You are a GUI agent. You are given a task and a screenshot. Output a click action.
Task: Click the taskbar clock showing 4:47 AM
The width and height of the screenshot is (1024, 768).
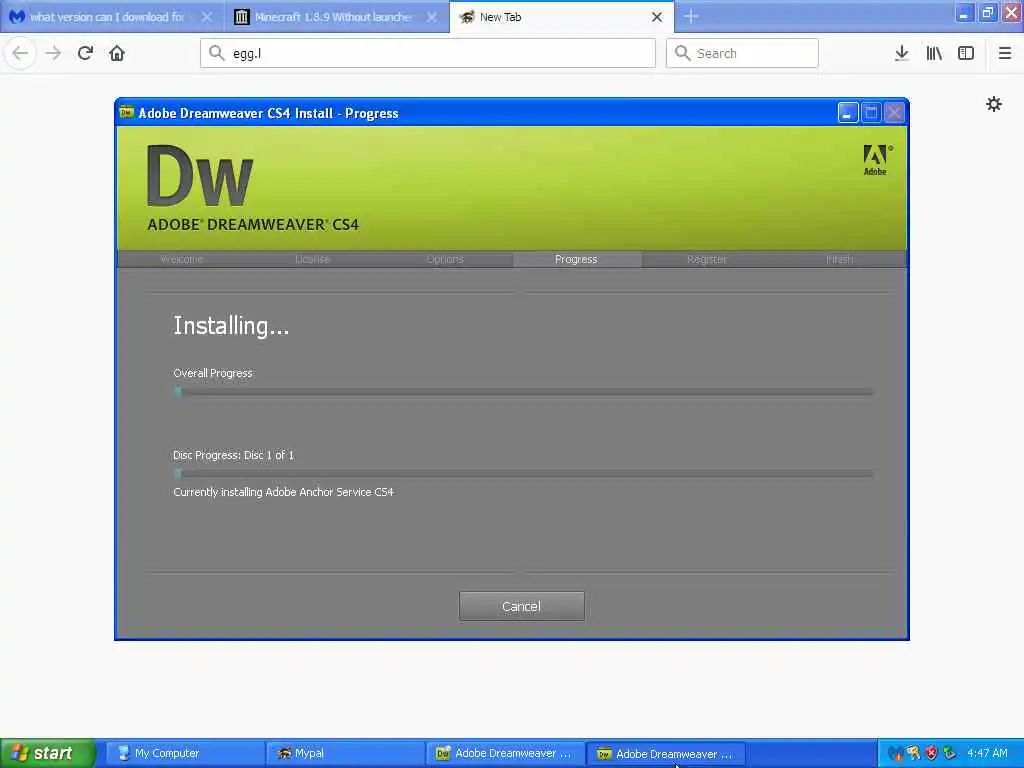coord(987,753)
